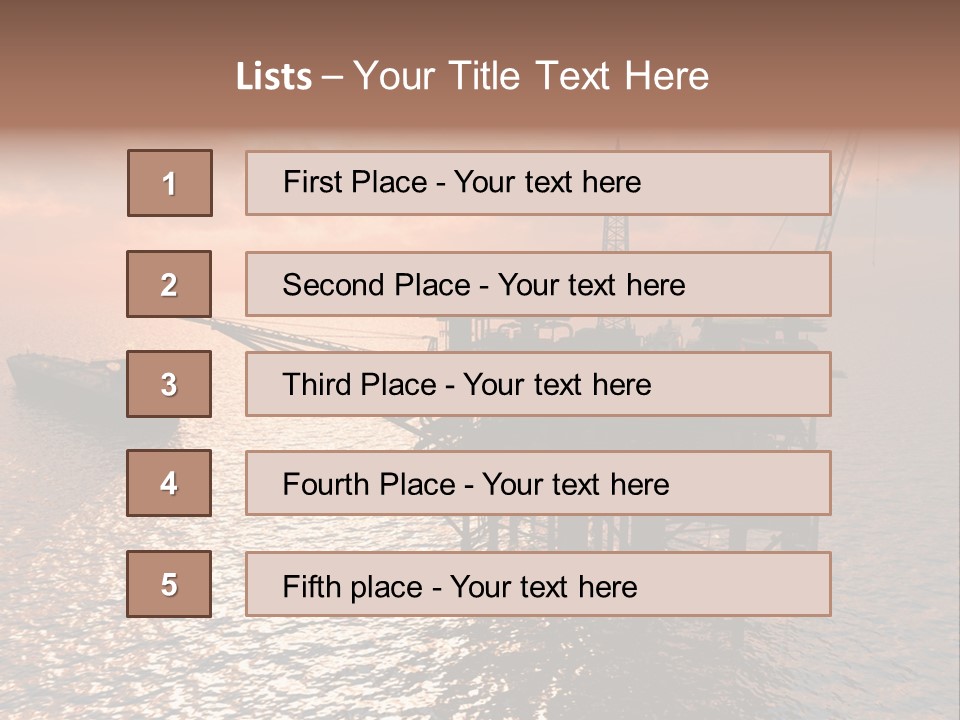
Task: Click the dash in the slide title
Action: (333, 77)
